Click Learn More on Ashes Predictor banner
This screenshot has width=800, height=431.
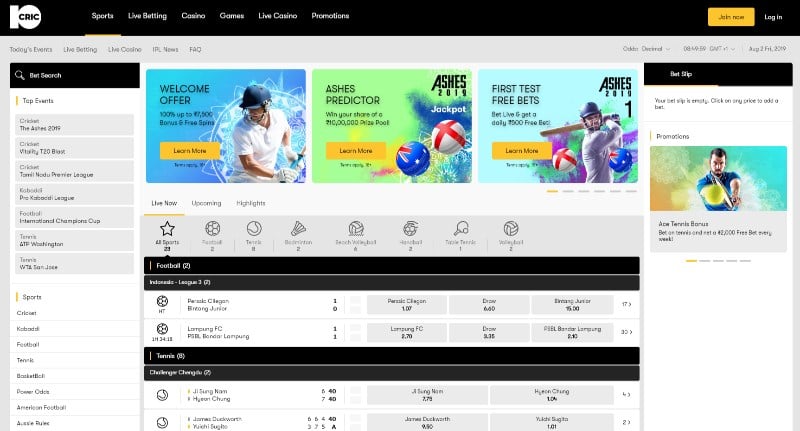pos(356,151)
